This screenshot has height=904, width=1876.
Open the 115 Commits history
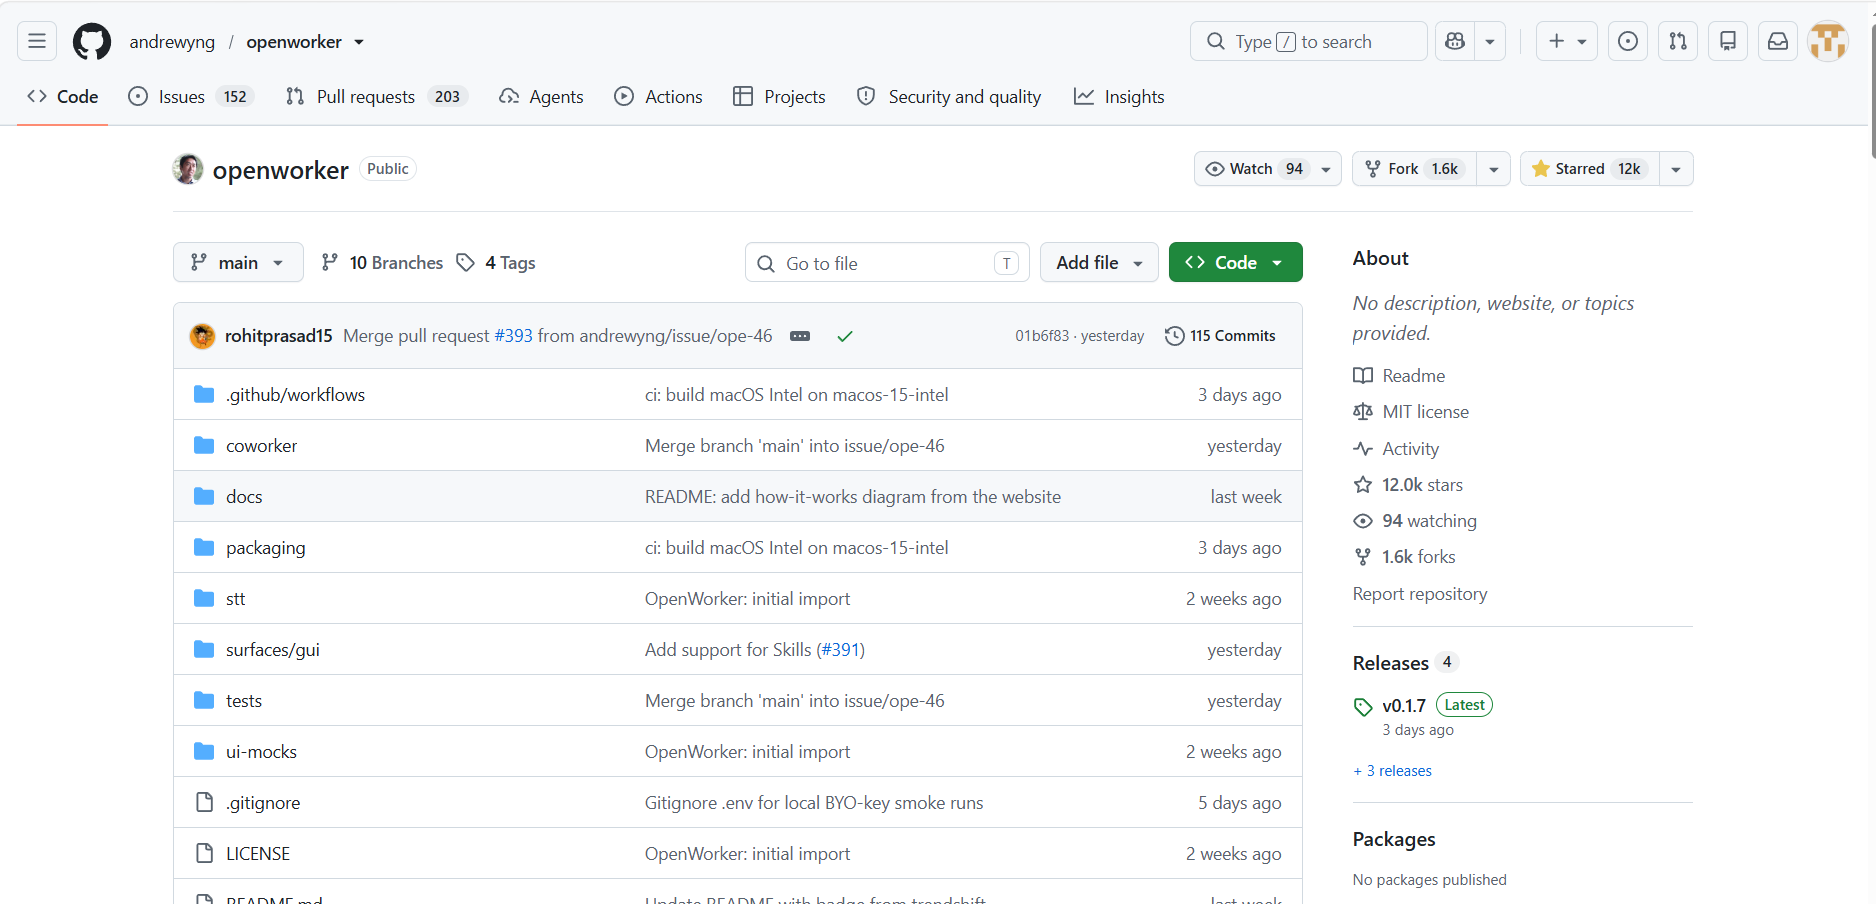(x=1220, y=336)
